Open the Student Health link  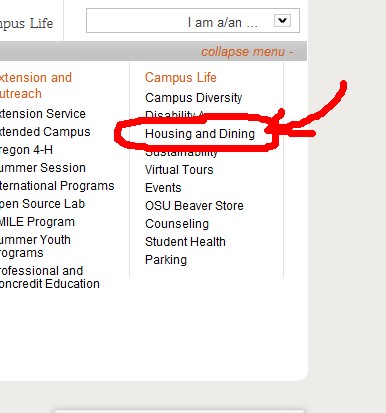click(x=185, y=242)
